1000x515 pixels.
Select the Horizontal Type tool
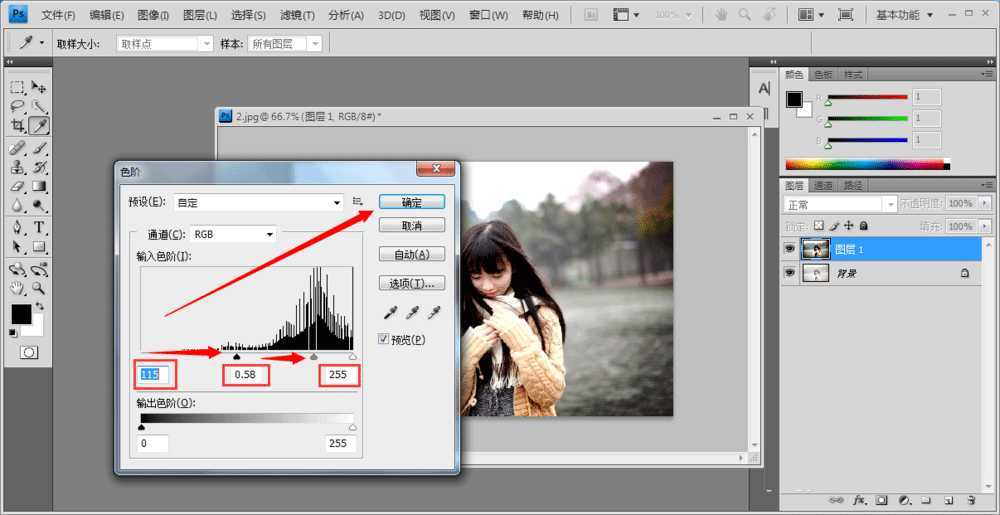pos(40,227)
